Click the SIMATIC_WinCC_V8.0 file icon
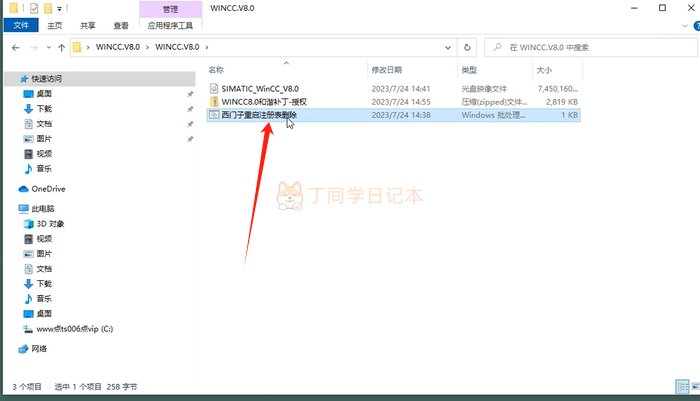Viewport: 700px width, 401px height. 214,88
